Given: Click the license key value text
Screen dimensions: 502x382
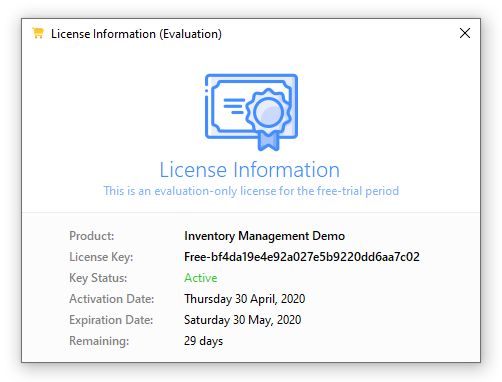Looking at the screenshot, I should coord(302,257).
